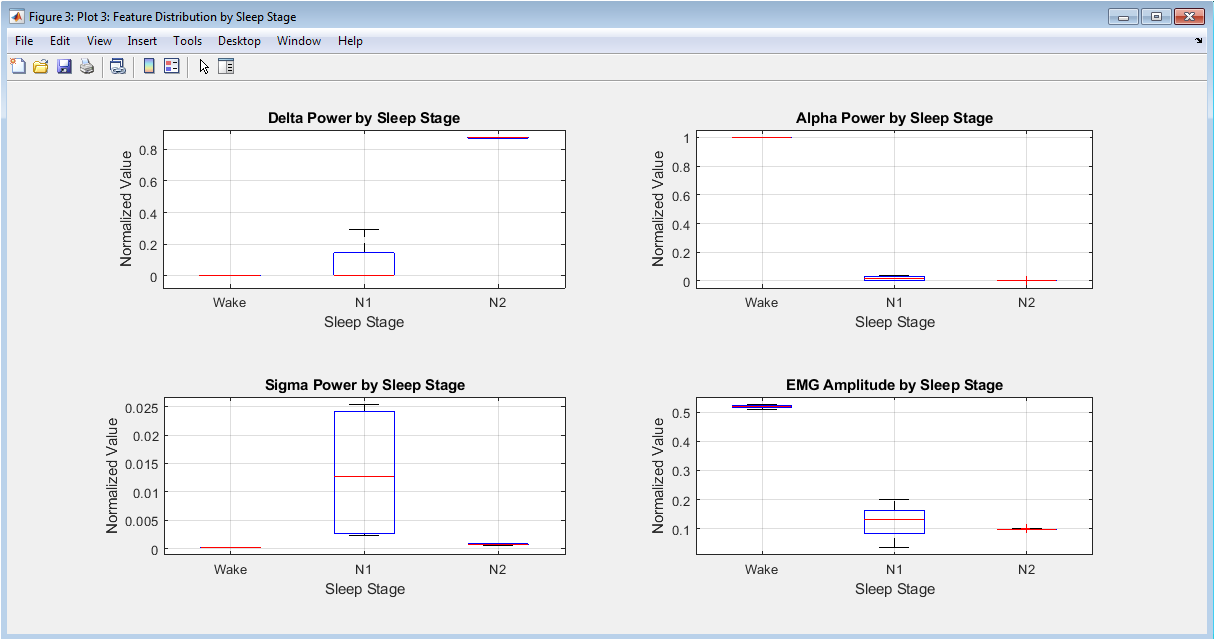1215x640 pixels.
Task: Open the Edit menu
Action: coord(60,41)
